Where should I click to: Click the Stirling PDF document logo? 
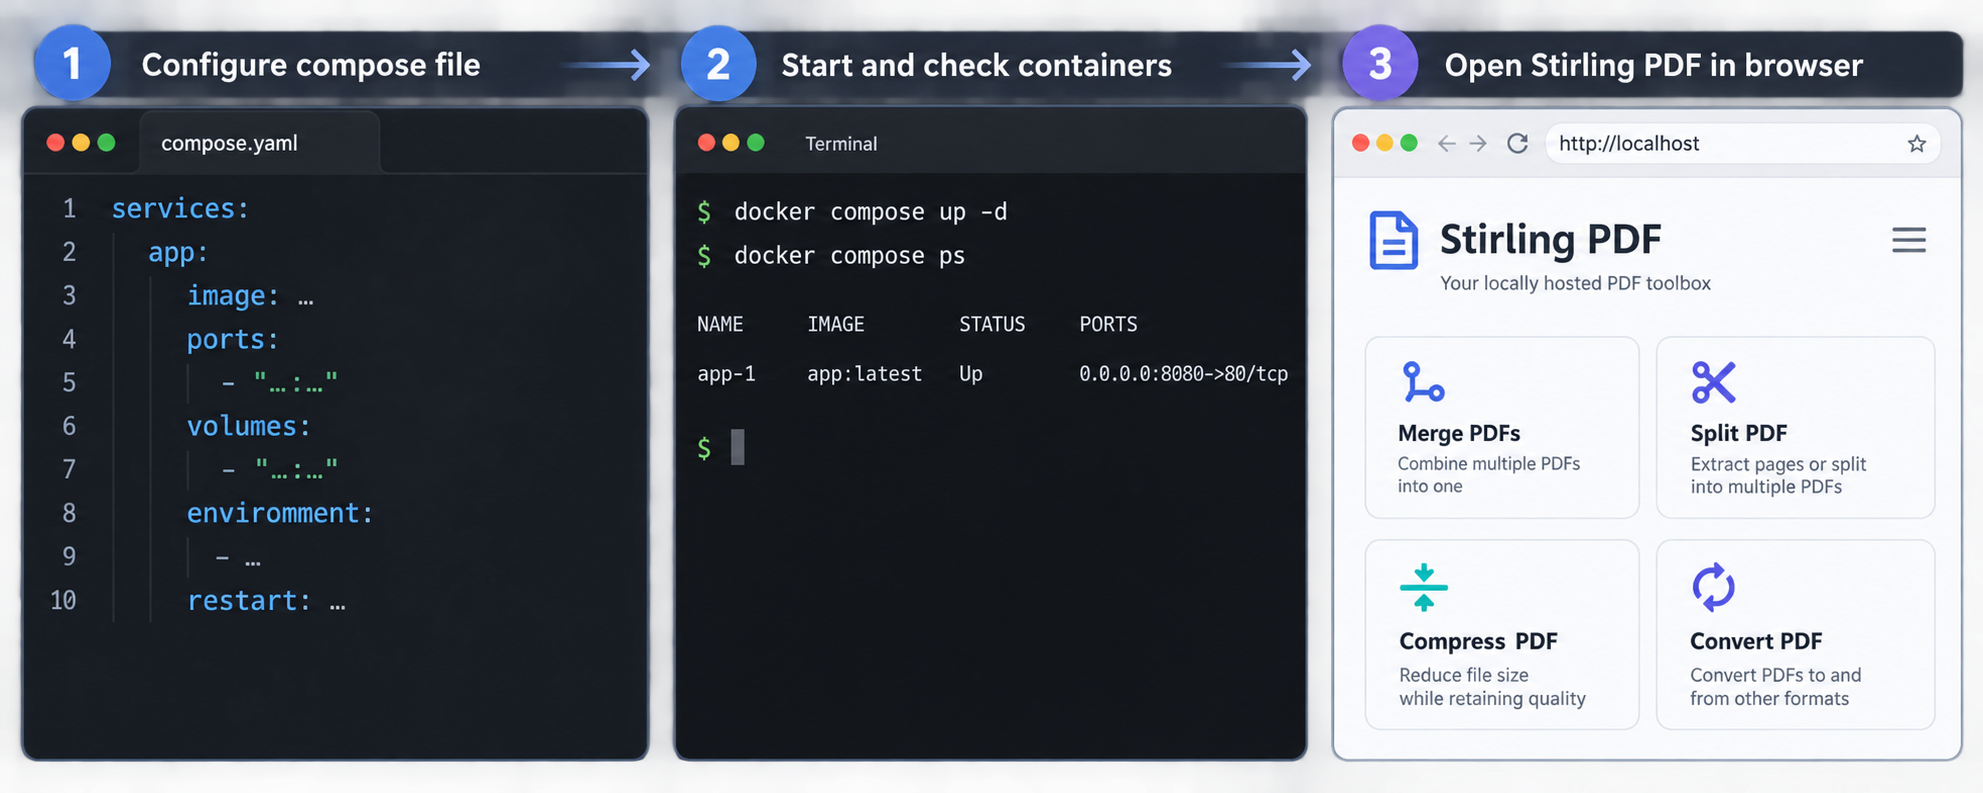point(1393,240)
